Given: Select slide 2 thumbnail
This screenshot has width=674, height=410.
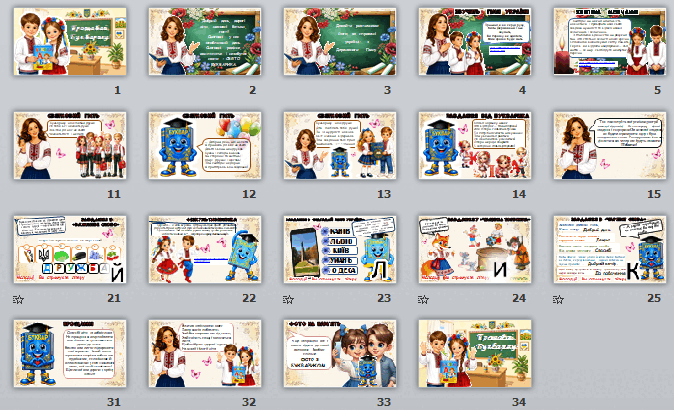Looking at the screenshot, I should [x=205, y=41].
